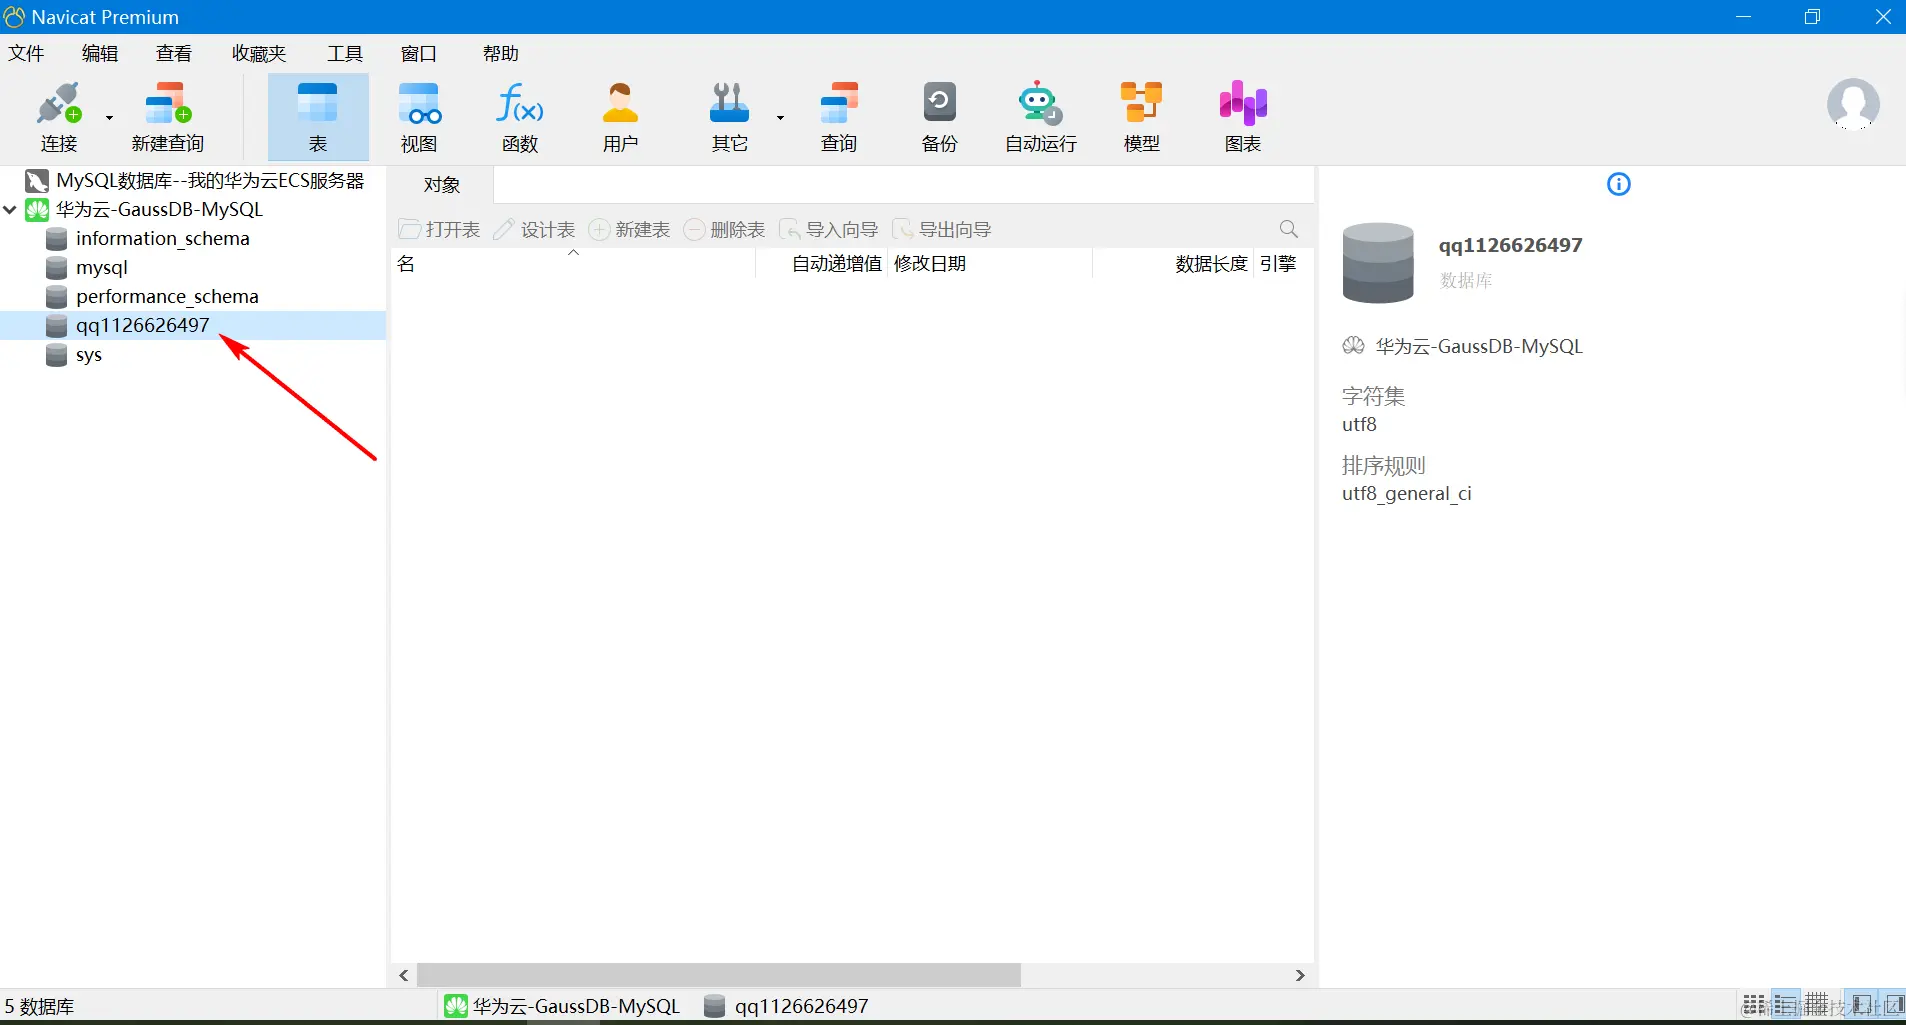Click the 其它 (Others) toolbar icon
The image size is (1906, 1025).
(729, 117)
